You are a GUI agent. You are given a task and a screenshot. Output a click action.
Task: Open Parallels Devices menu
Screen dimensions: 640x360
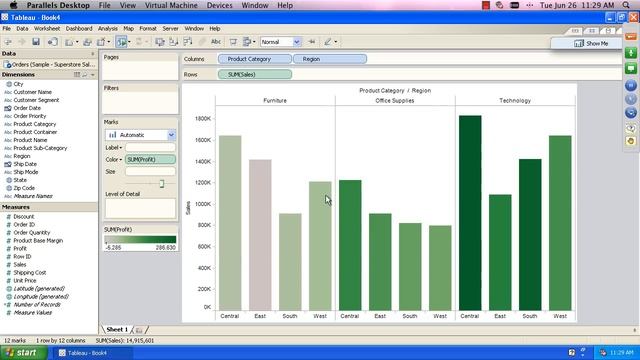coord(219,5)
